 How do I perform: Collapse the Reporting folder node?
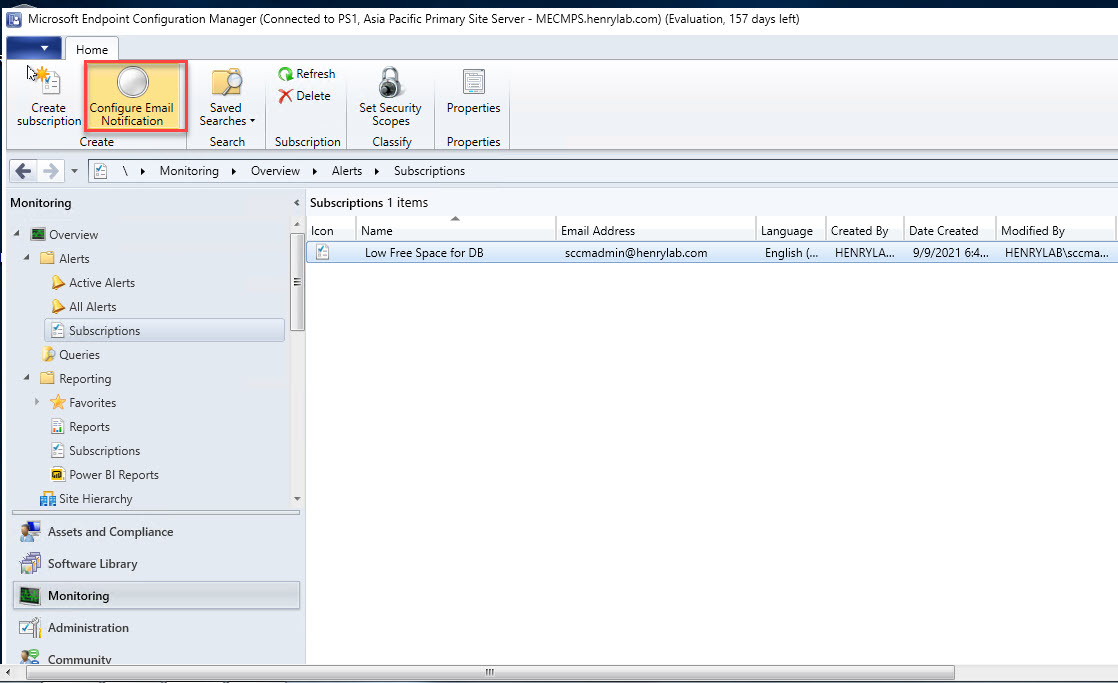[x=29, y=379]
